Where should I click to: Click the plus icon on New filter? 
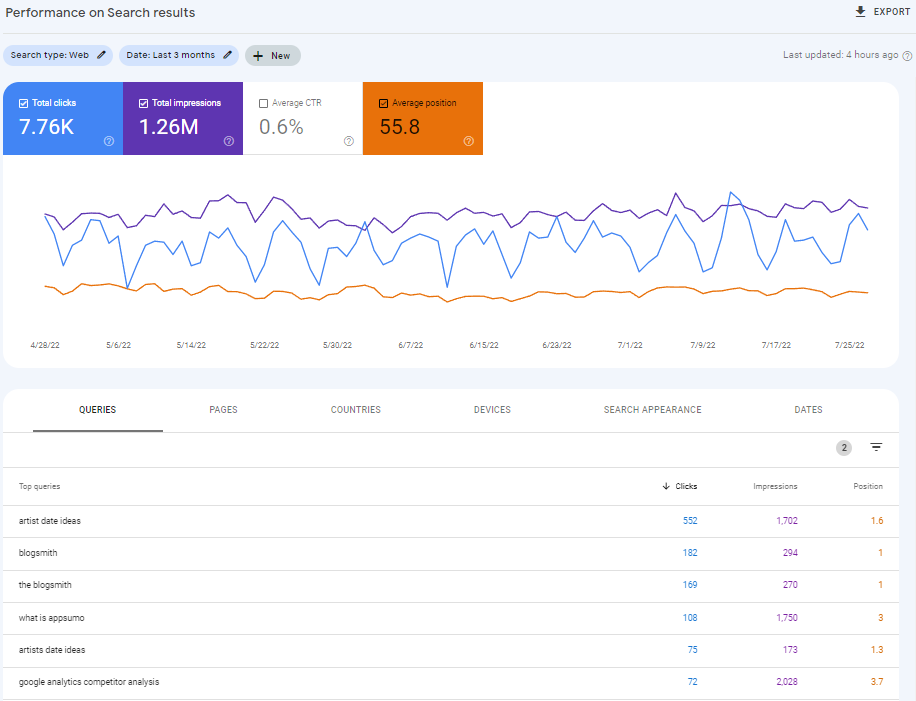258,56
